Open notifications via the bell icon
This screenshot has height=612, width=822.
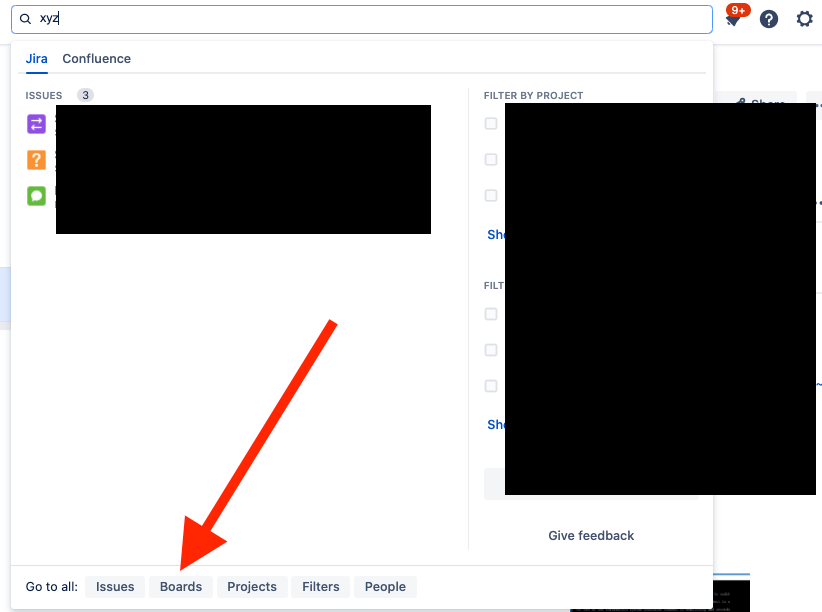[x=733, y=19]
